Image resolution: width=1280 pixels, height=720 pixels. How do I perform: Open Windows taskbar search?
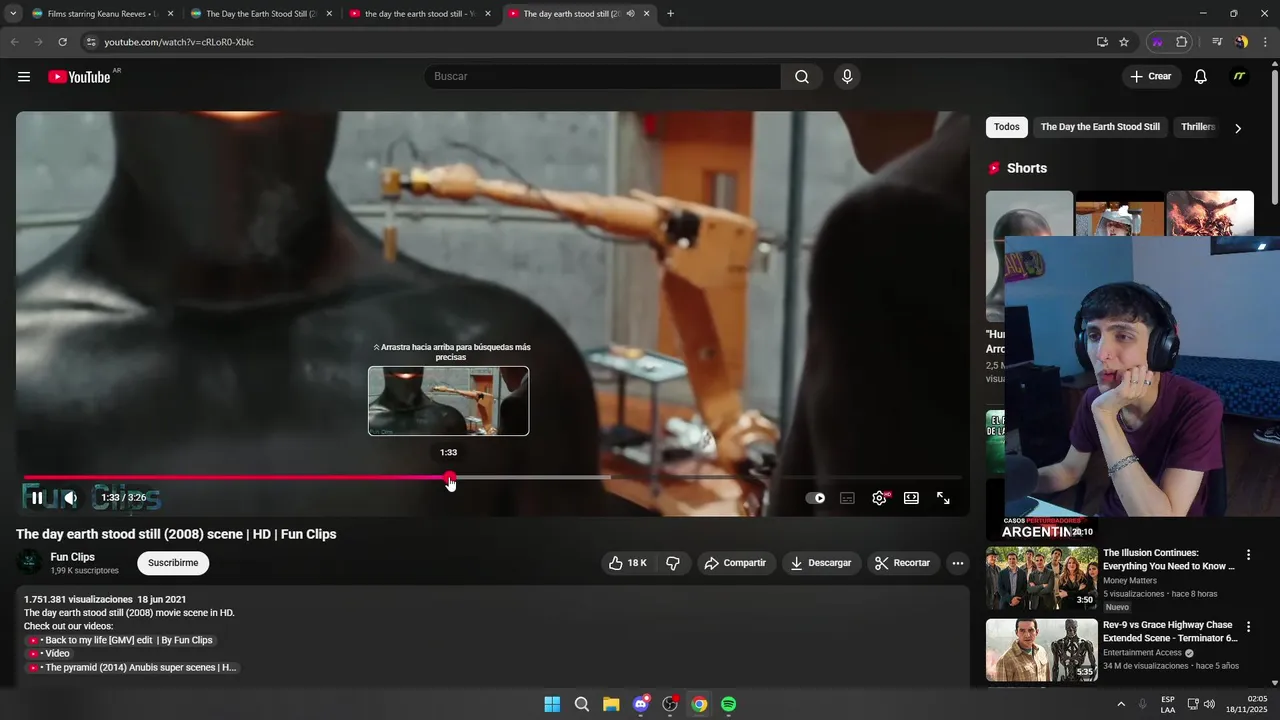pyautogui.click(x=582, y=704)
